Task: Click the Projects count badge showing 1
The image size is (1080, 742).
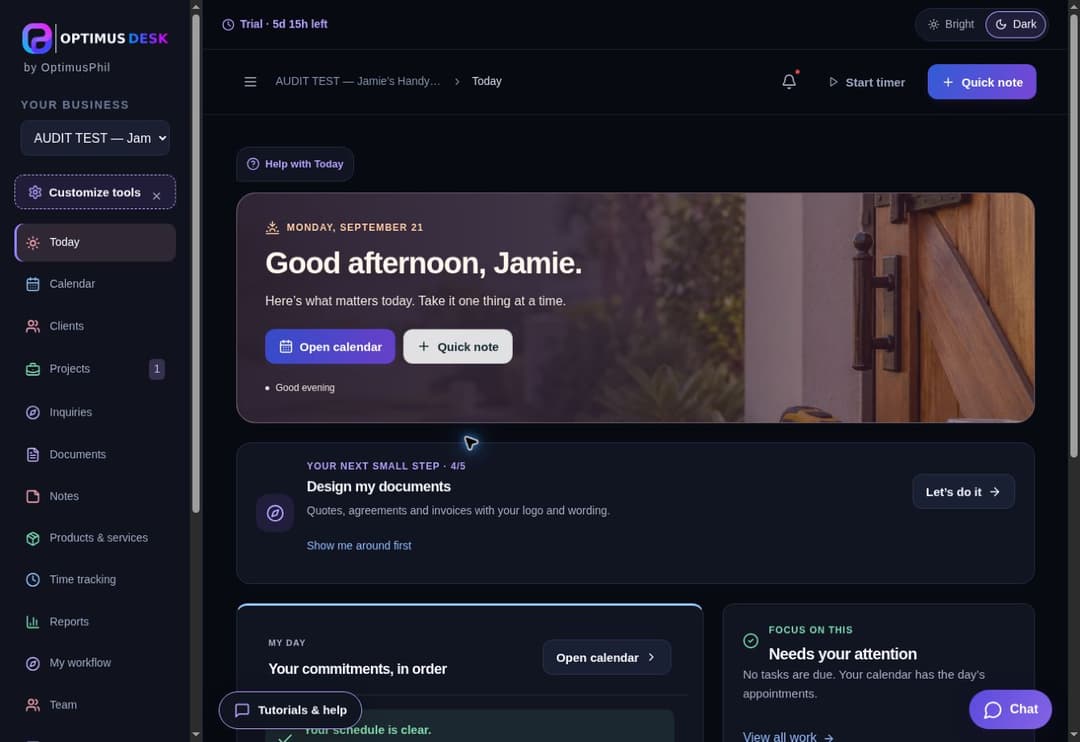Action: (x=157, y=369)
